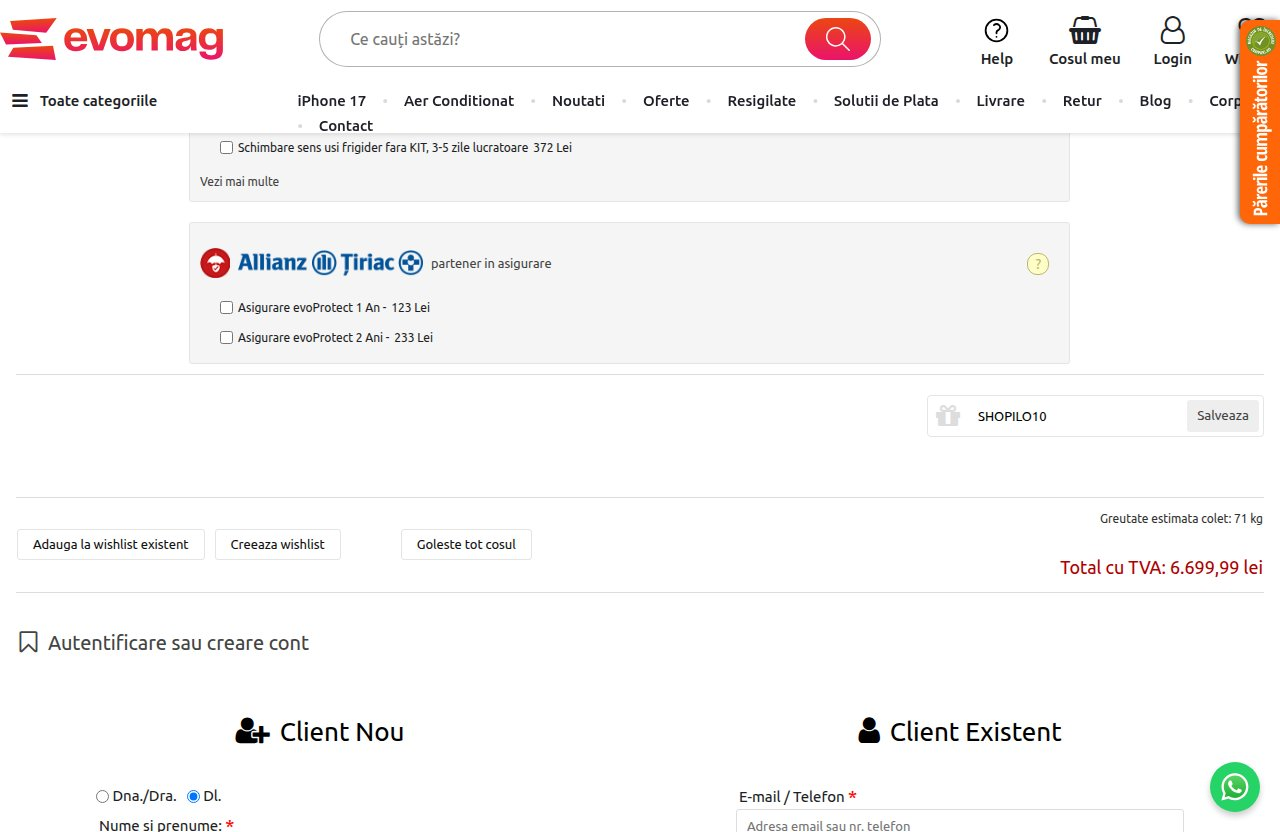Click the Client Nou add-user icon
The height and width of the screenshot is (832, 1280).
(252, 731)
